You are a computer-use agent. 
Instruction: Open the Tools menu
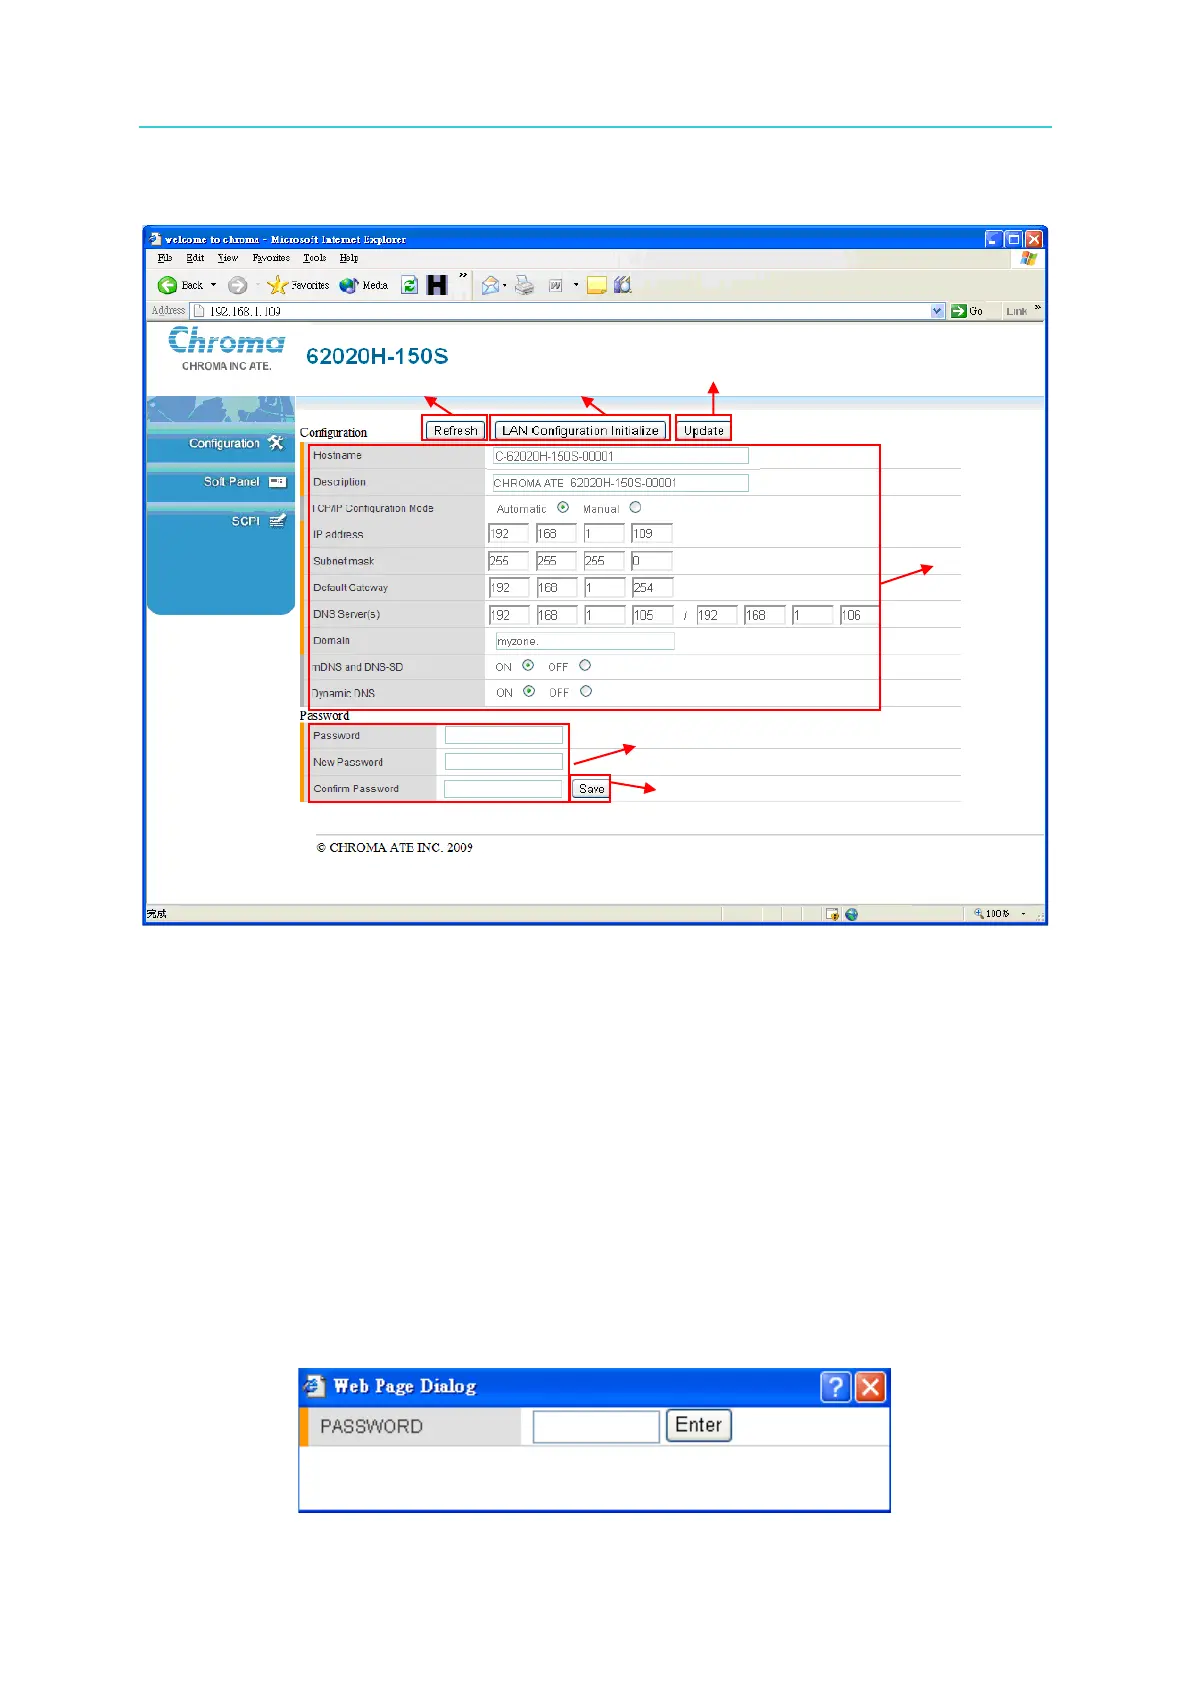coord(314,258)
